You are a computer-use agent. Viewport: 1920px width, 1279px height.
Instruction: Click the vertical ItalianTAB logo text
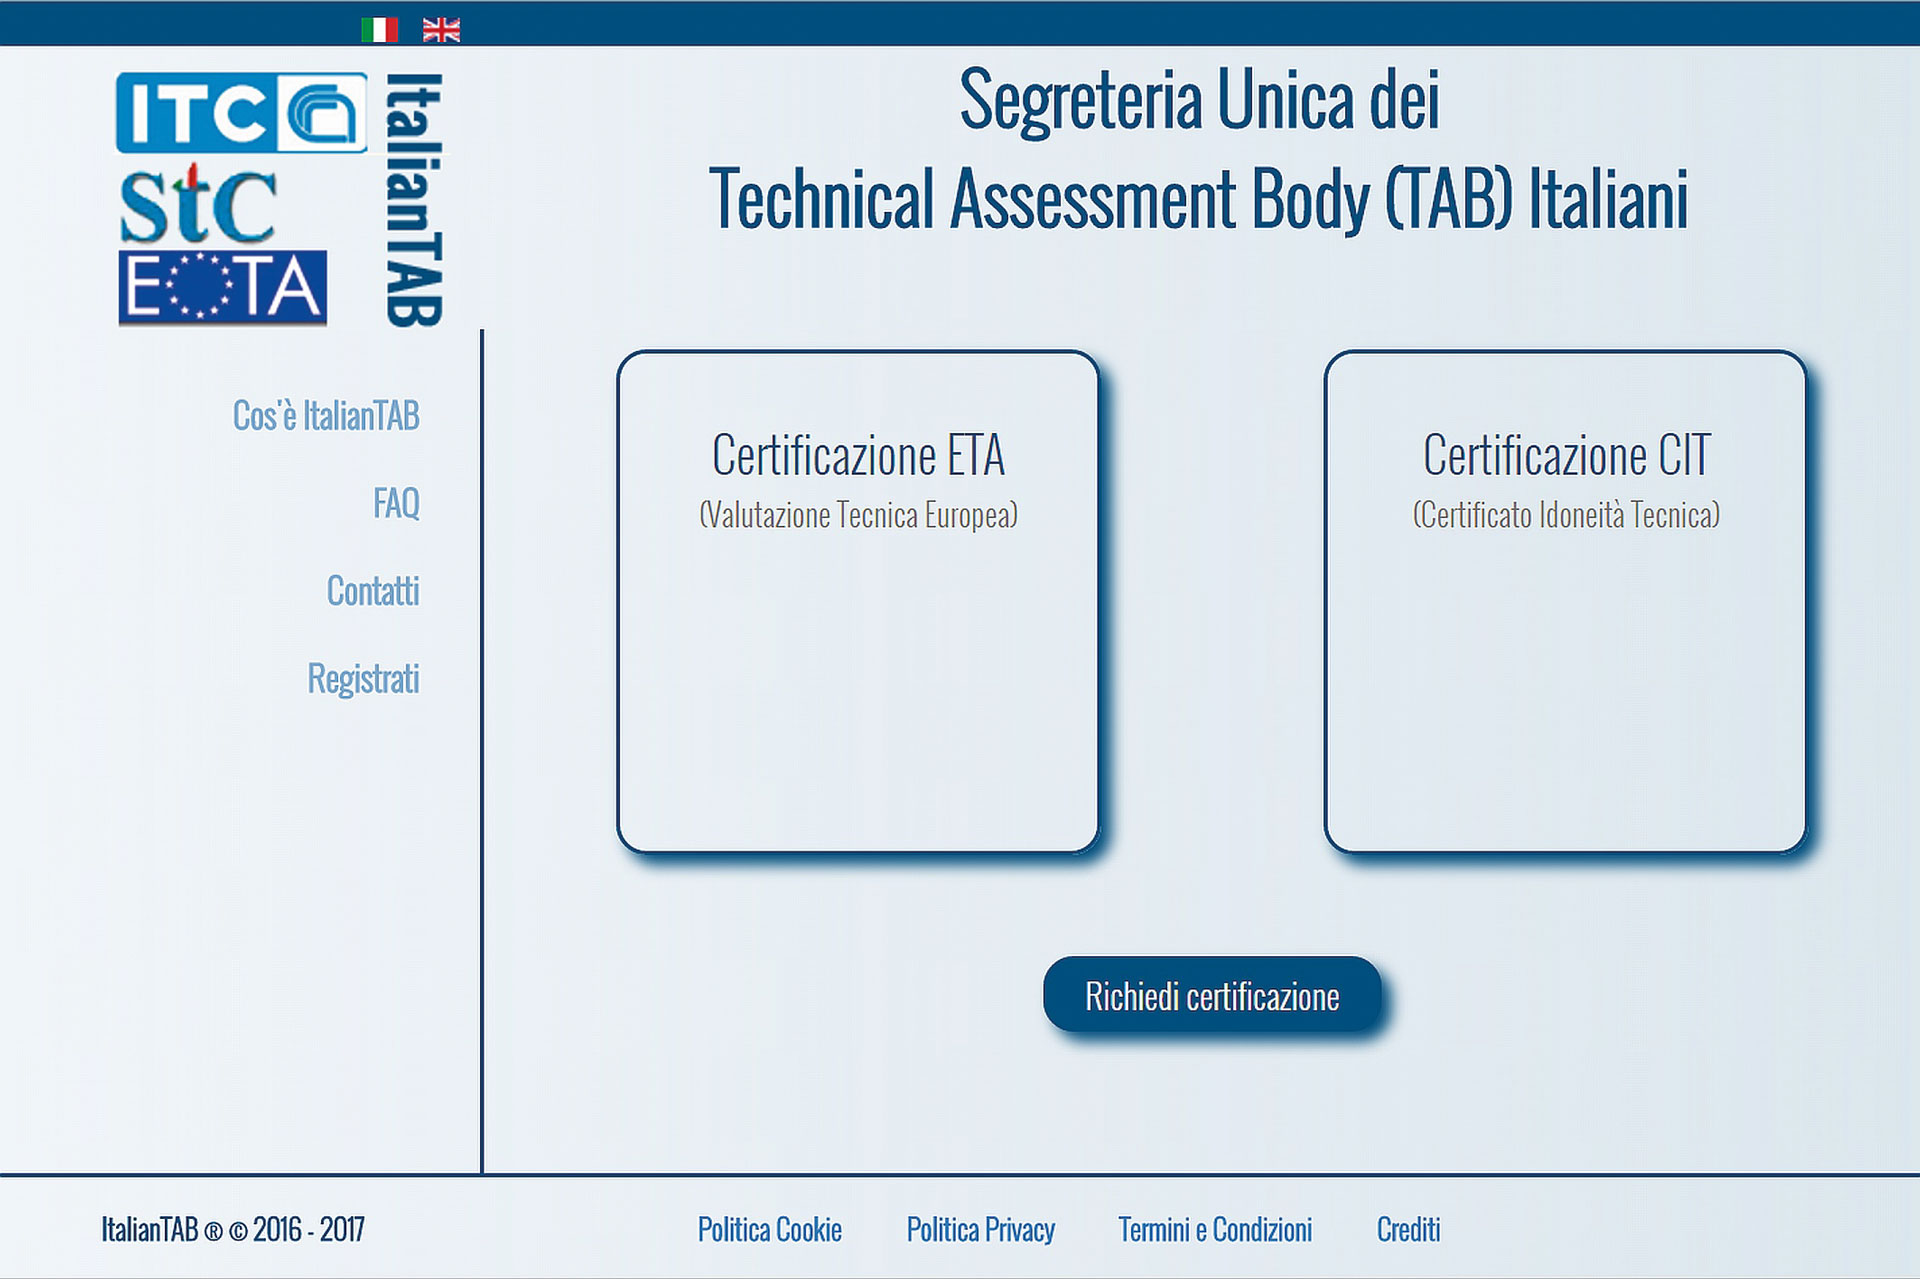414,200
